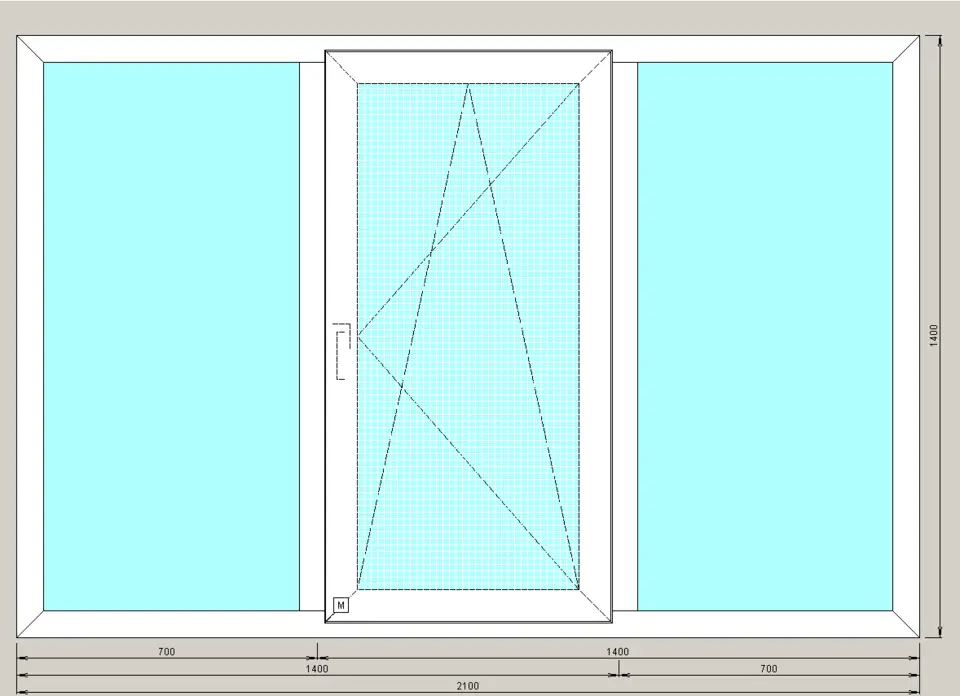Select the left fixed glass pane
This screenshot has height=696, width=960.
point(171,336)
